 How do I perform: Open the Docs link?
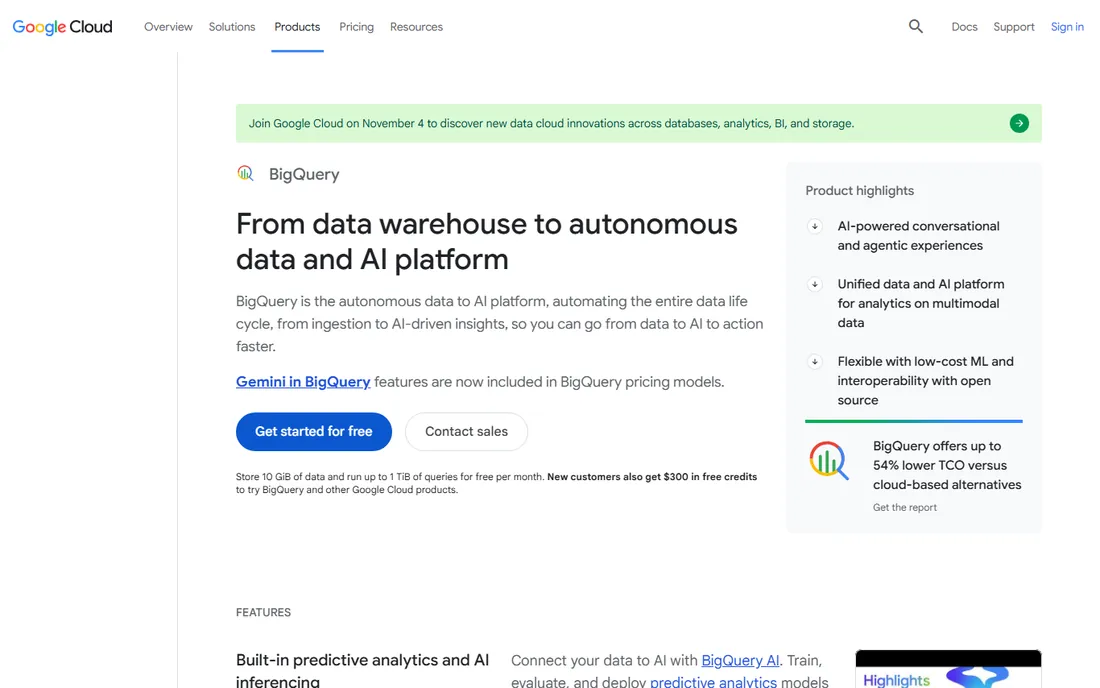964,27
